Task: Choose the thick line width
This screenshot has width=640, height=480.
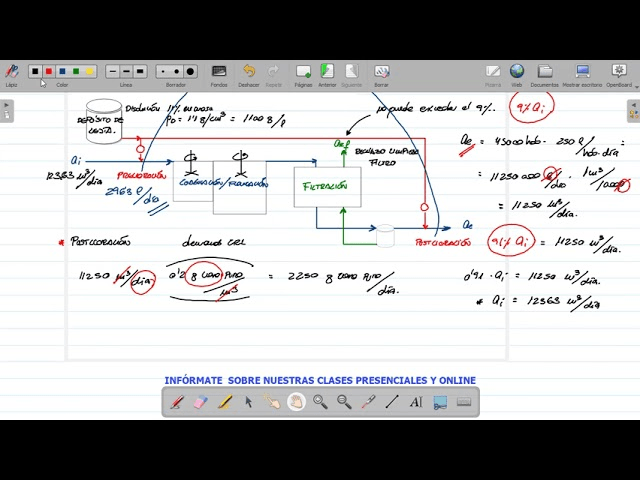Action: [x=140, y=71]
